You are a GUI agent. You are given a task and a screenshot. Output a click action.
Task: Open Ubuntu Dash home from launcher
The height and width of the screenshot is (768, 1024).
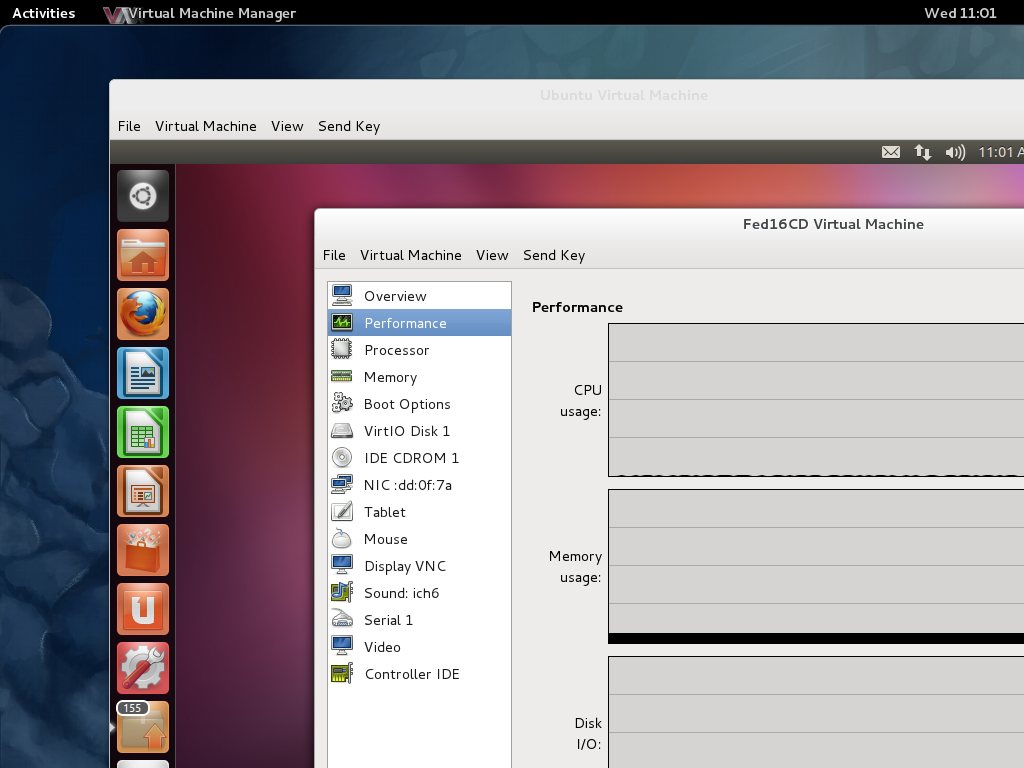[143, 196]
